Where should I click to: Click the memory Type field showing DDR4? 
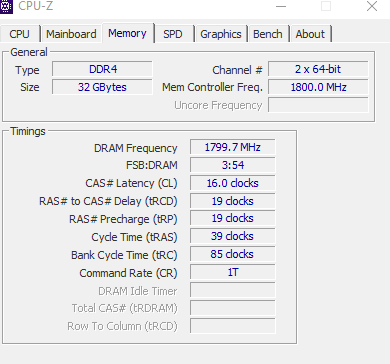tap(102, 69)
